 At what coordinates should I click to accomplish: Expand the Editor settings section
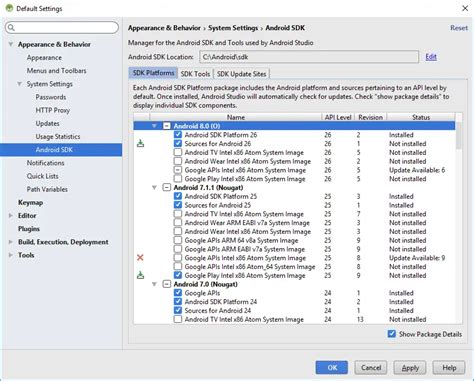tap(11, 216)
